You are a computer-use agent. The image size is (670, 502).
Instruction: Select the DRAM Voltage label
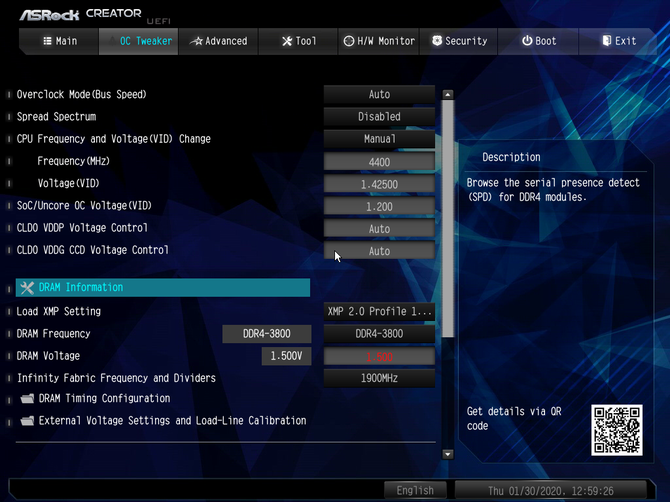coord(48,356)
